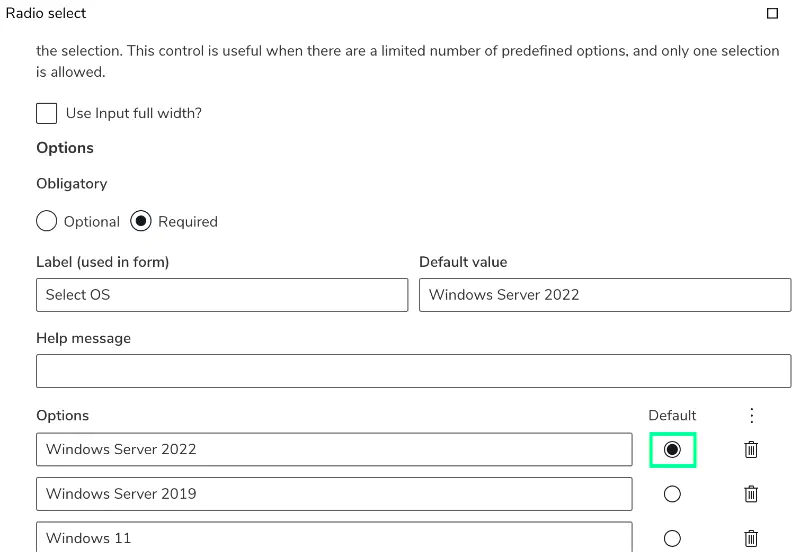Enable Use Input full width checkbox
The width and height of the screenshot is (800, 558).
tap(46, 113)
